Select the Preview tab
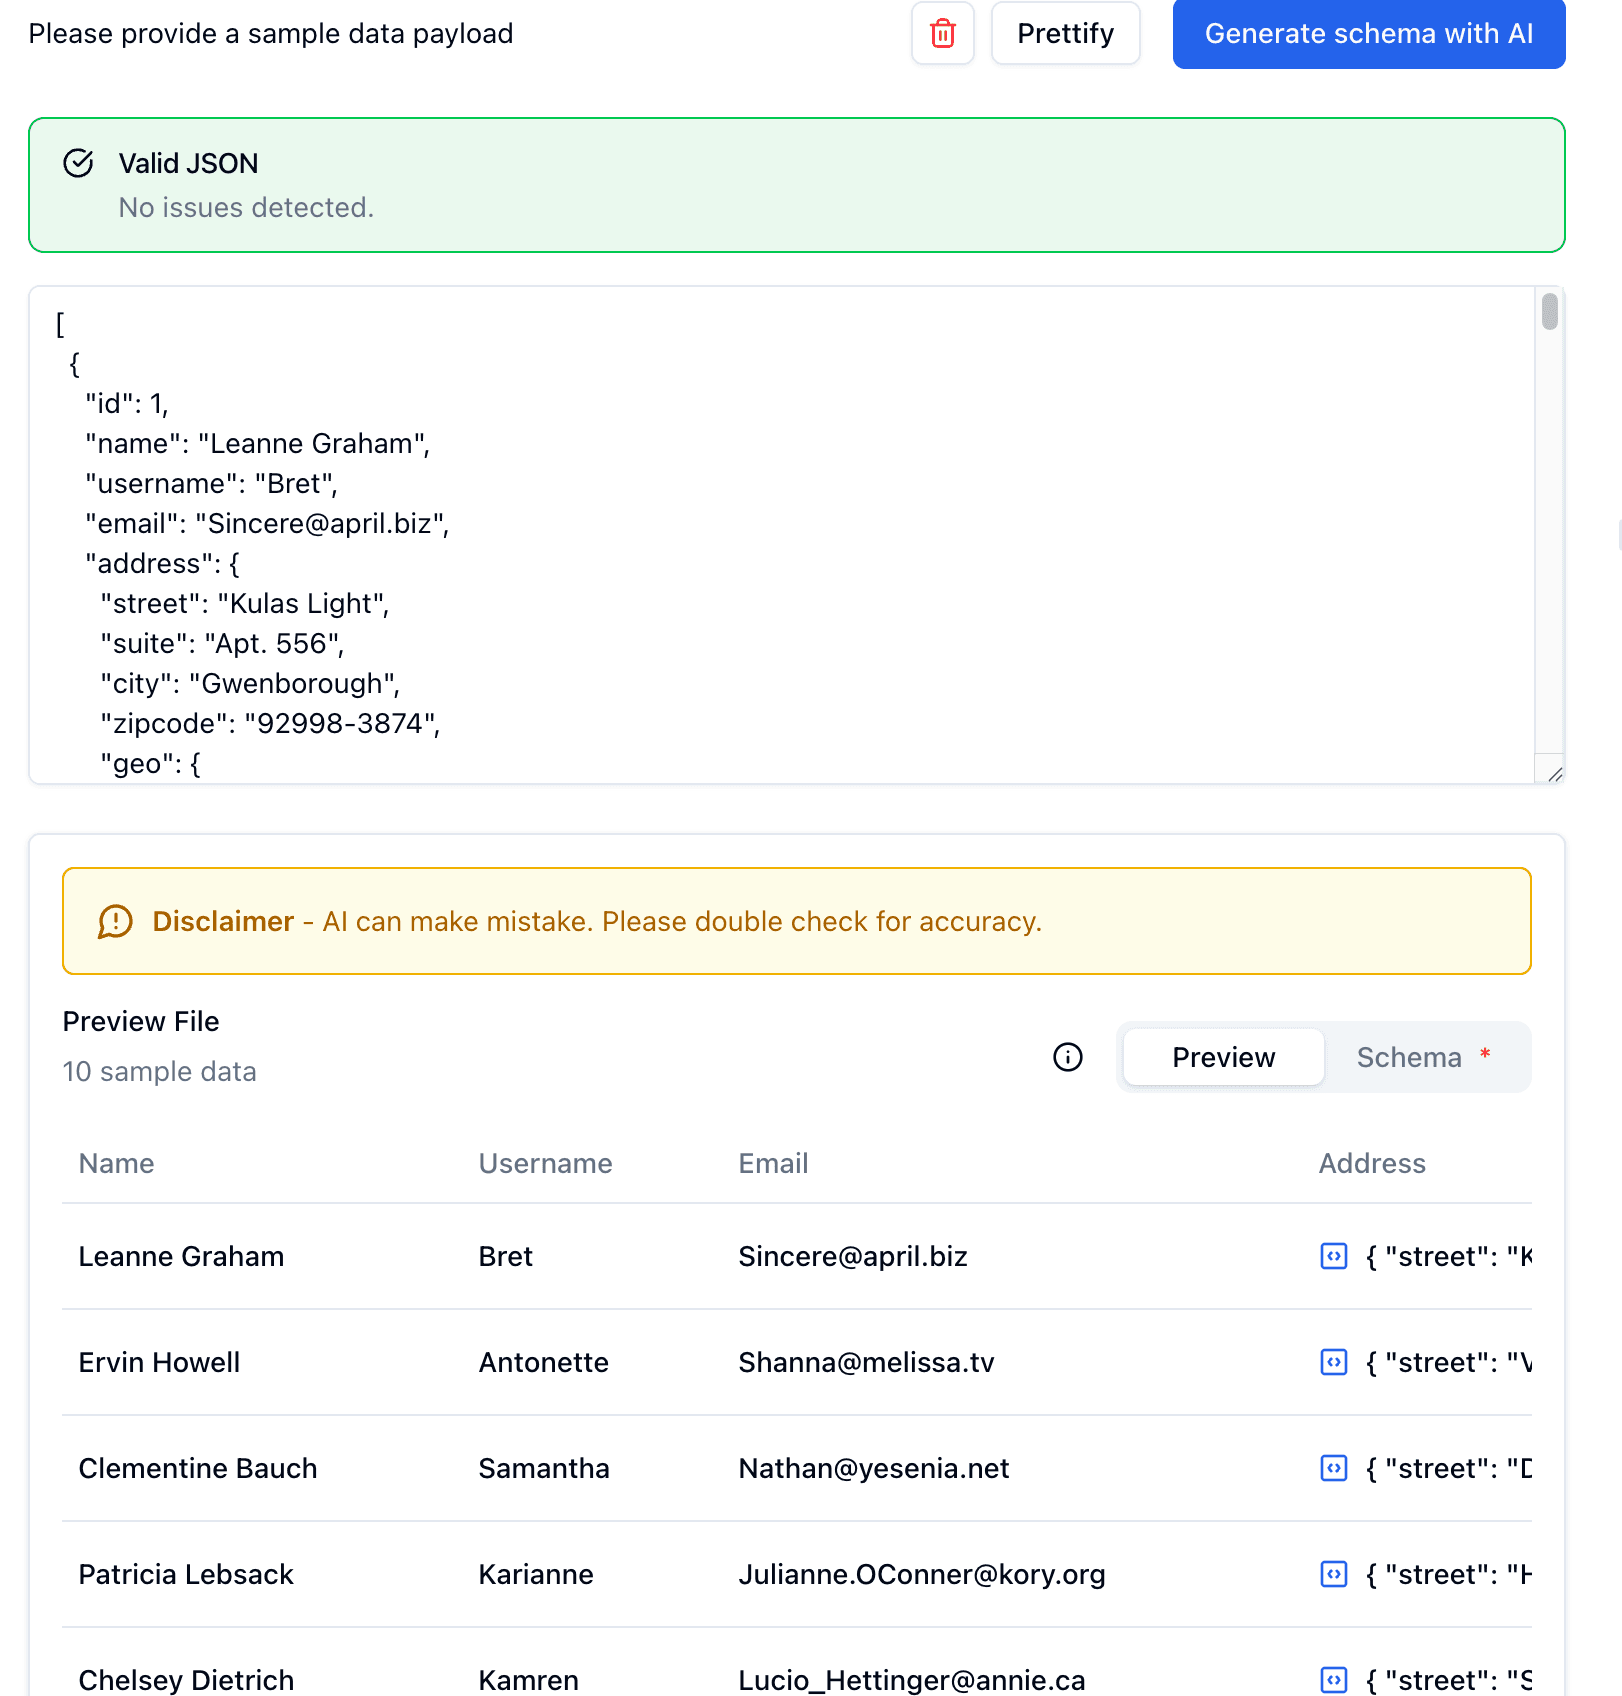The height and width of the screenshot is (1696, 1622). (x=1223, y=1057)
